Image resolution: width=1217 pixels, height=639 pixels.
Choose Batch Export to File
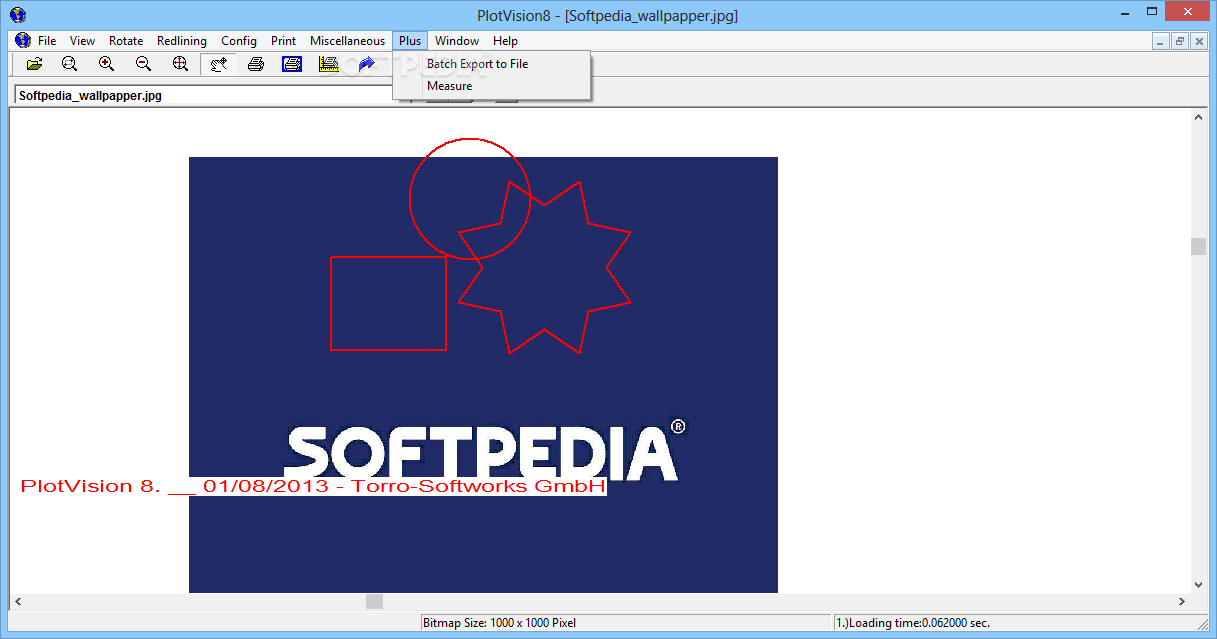492,64
